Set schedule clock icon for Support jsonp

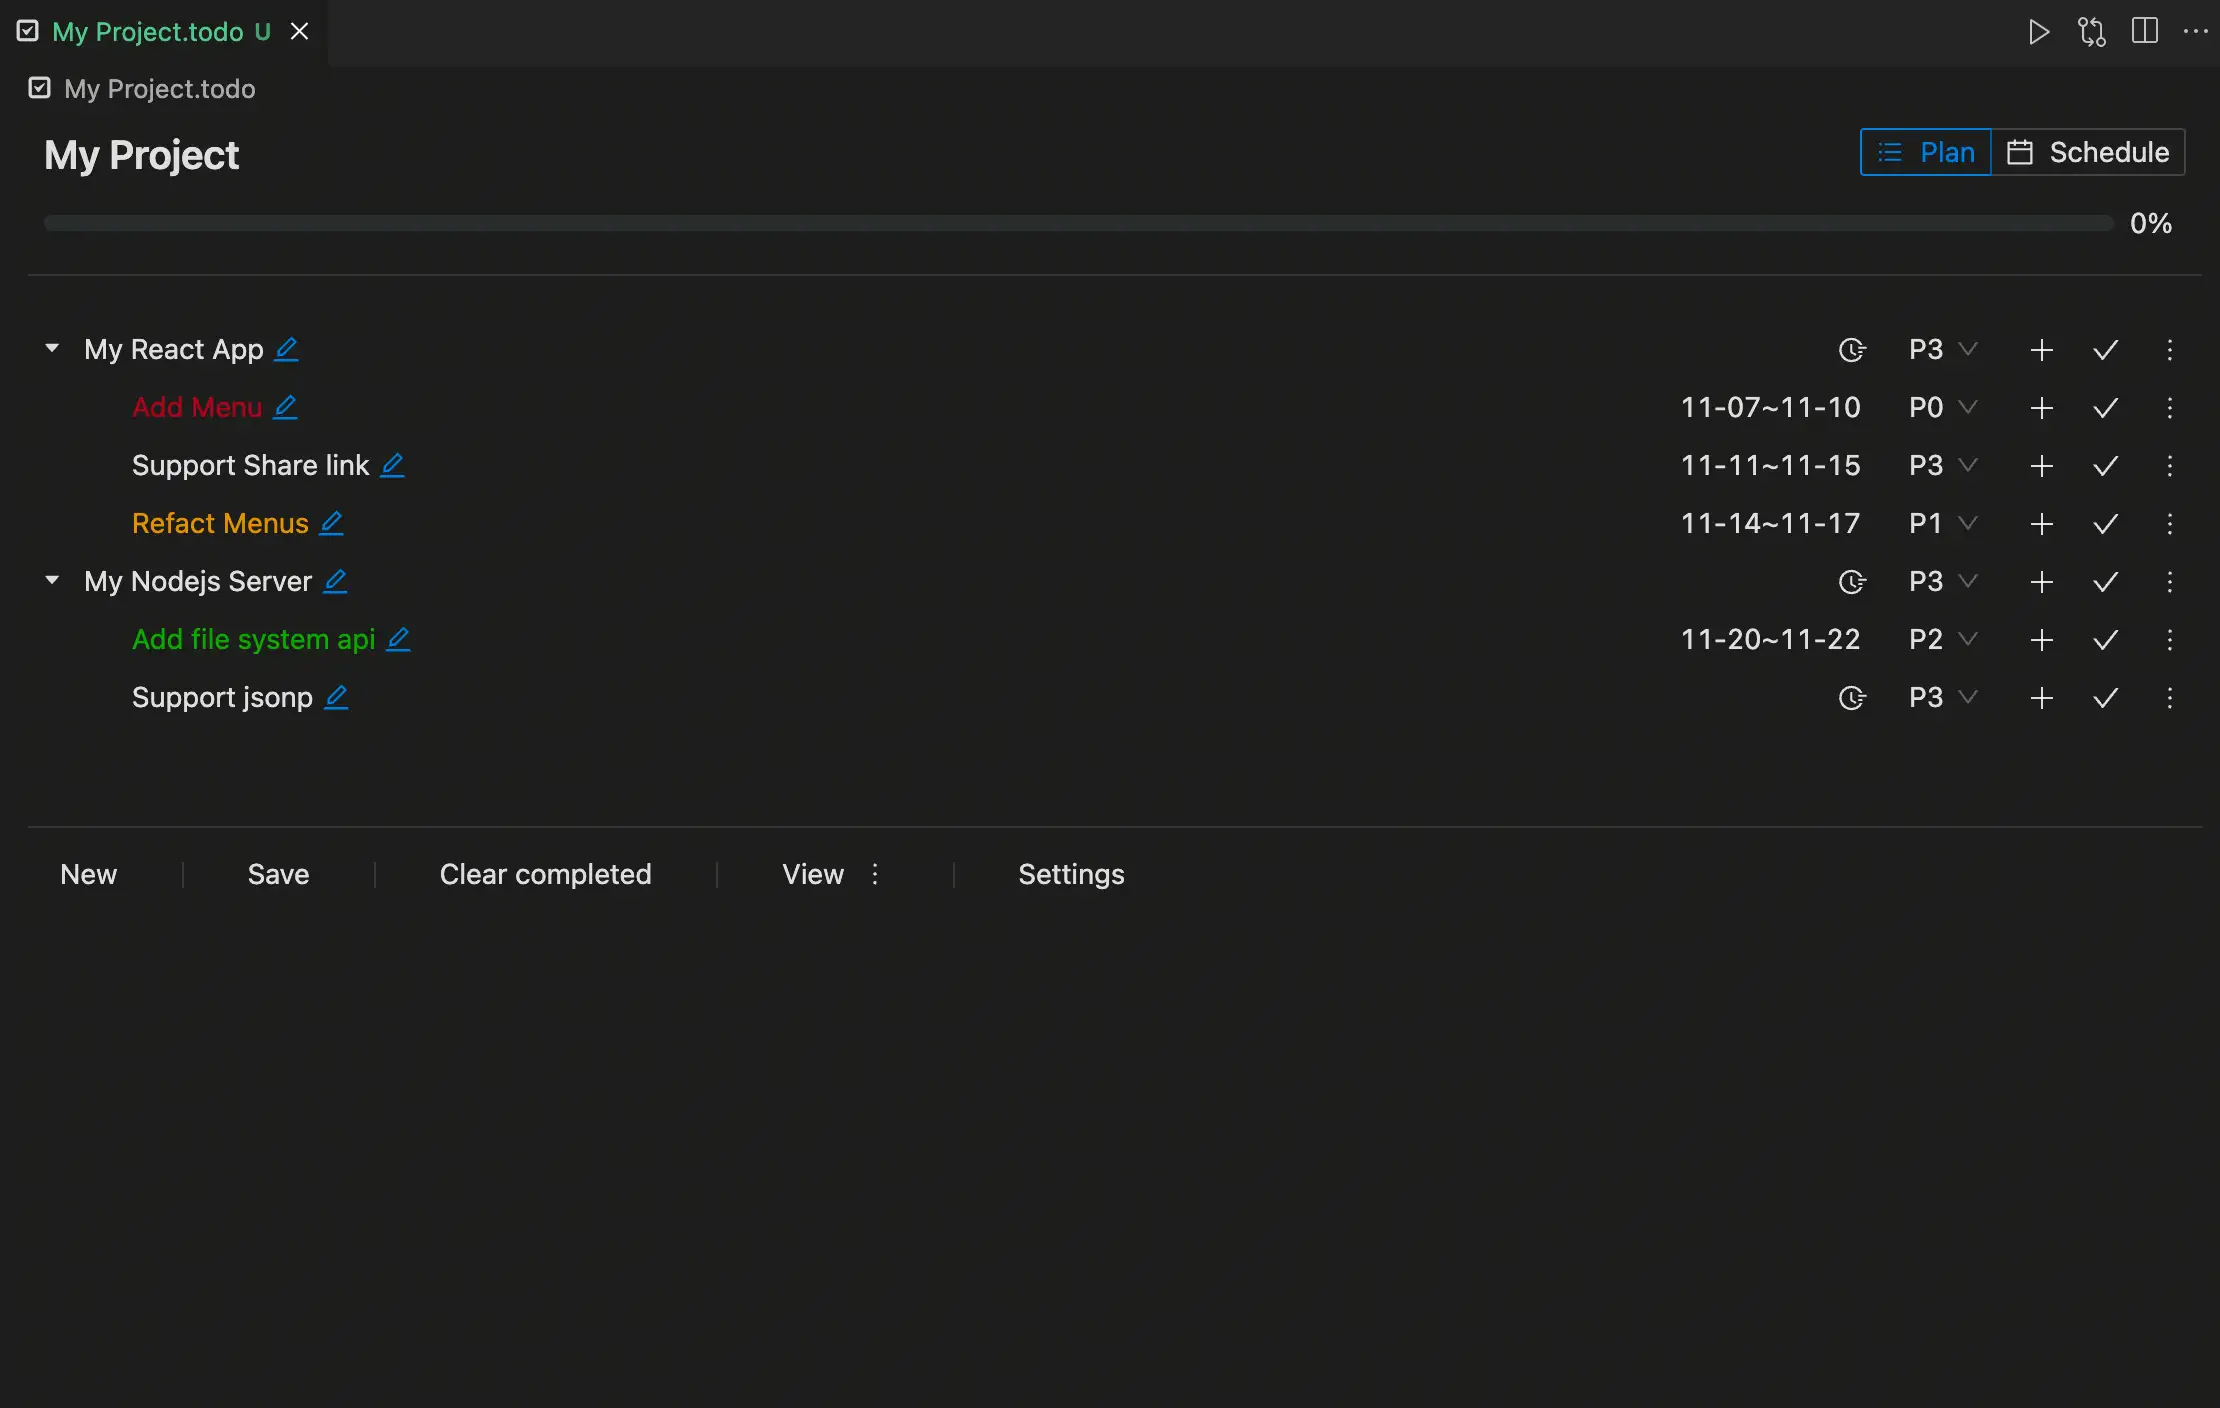tap(1852, 698)
